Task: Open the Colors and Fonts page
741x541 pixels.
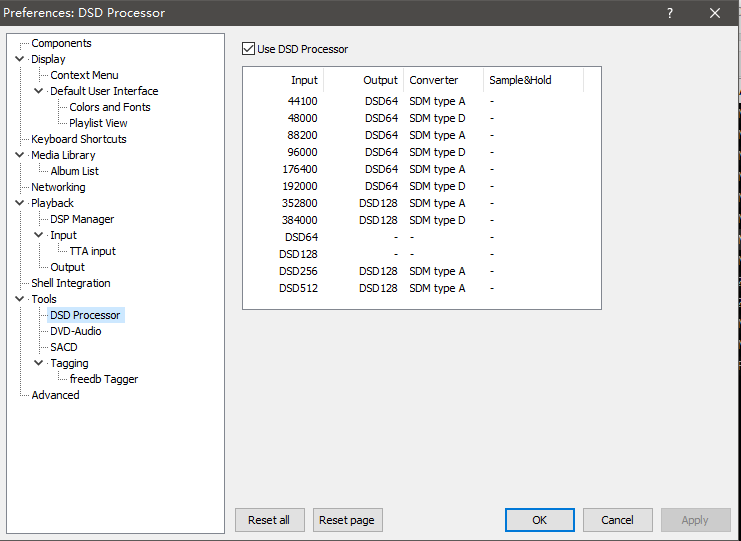Action: point(110,107)
